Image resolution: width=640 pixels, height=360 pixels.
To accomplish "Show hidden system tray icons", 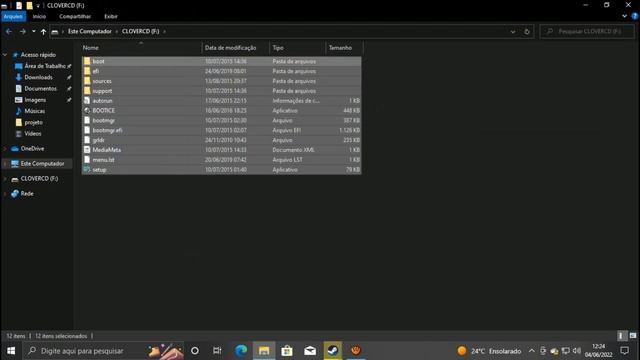I will tap(531, 351).
